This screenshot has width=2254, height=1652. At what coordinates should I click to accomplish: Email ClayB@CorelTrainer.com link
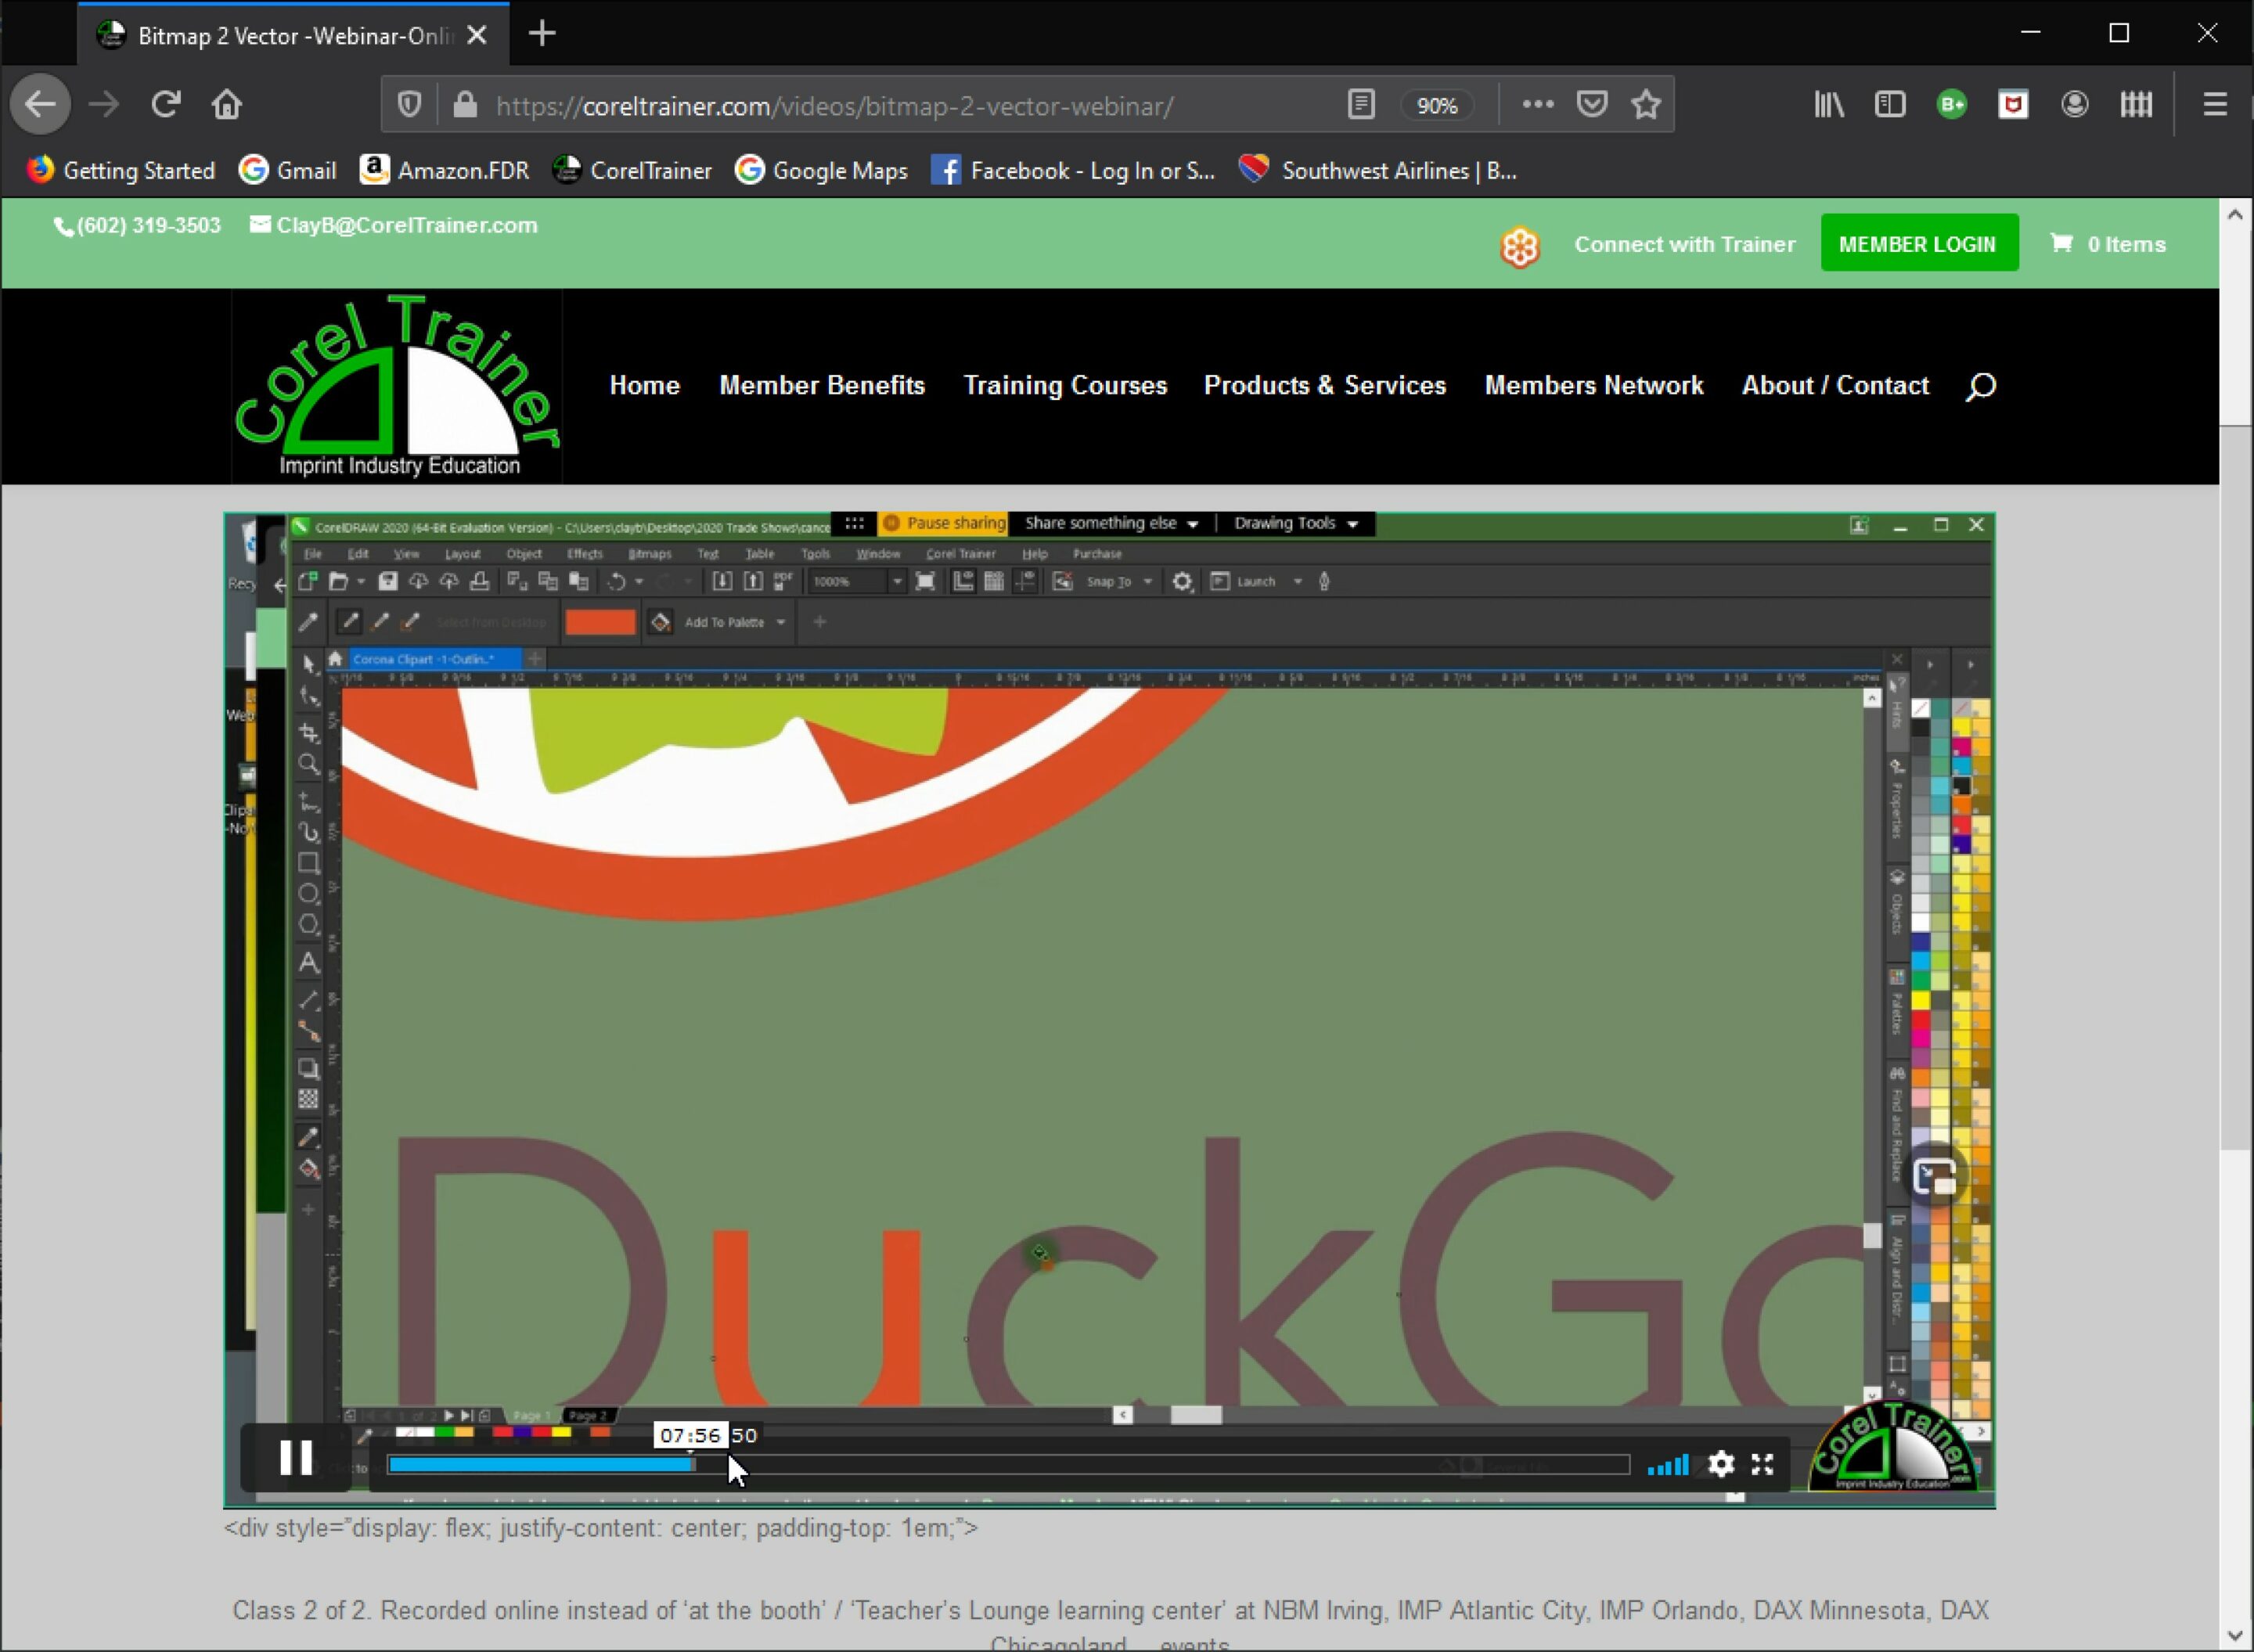(x=394, y=226)
